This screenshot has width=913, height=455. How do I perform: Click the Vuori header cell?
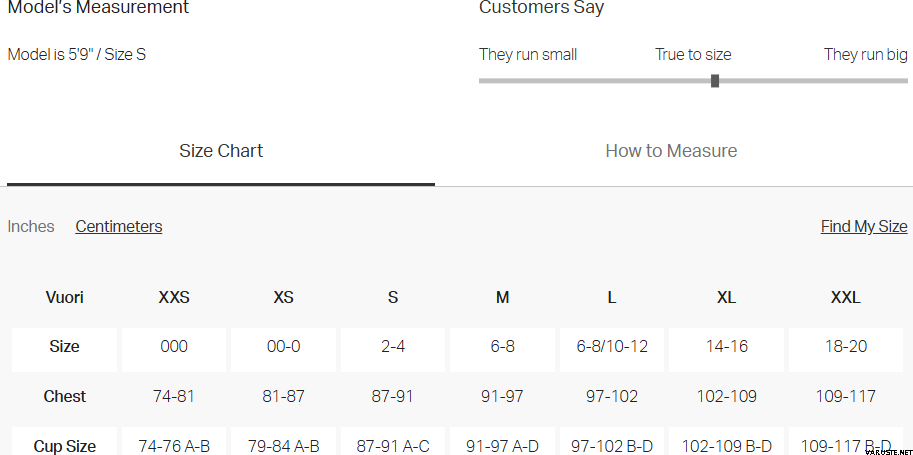point(65,297)
